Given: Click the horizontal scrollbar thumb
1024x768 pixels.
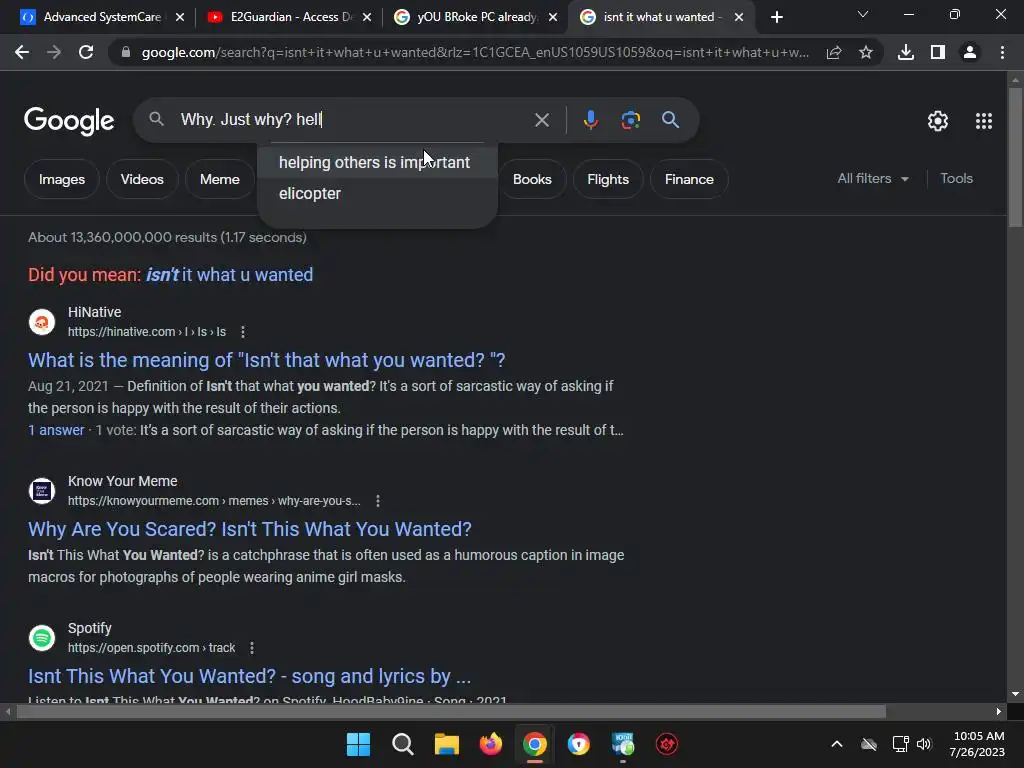Looking at the screenshot, I should point(451,711).
